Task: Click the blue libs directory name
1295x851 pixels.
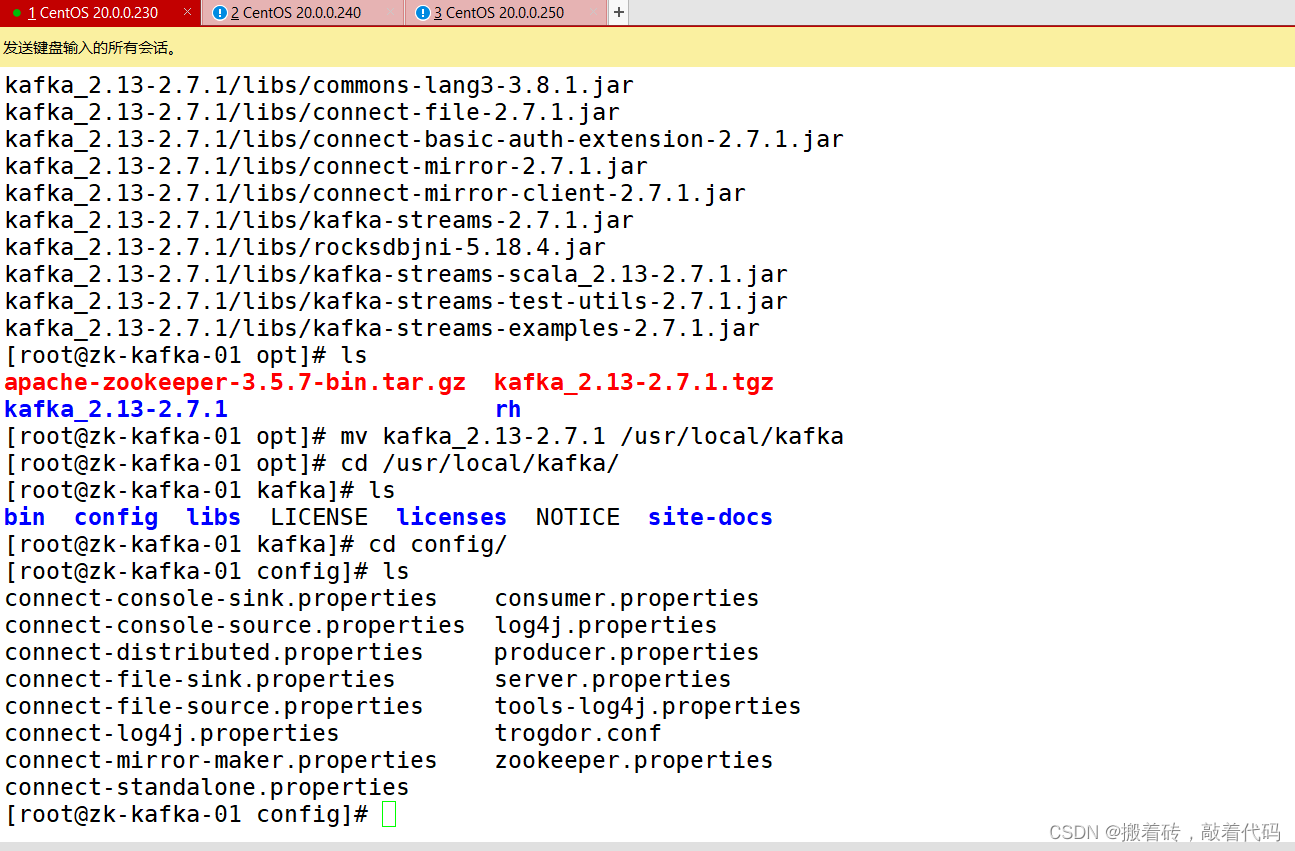Action: (x=214, y=518)
